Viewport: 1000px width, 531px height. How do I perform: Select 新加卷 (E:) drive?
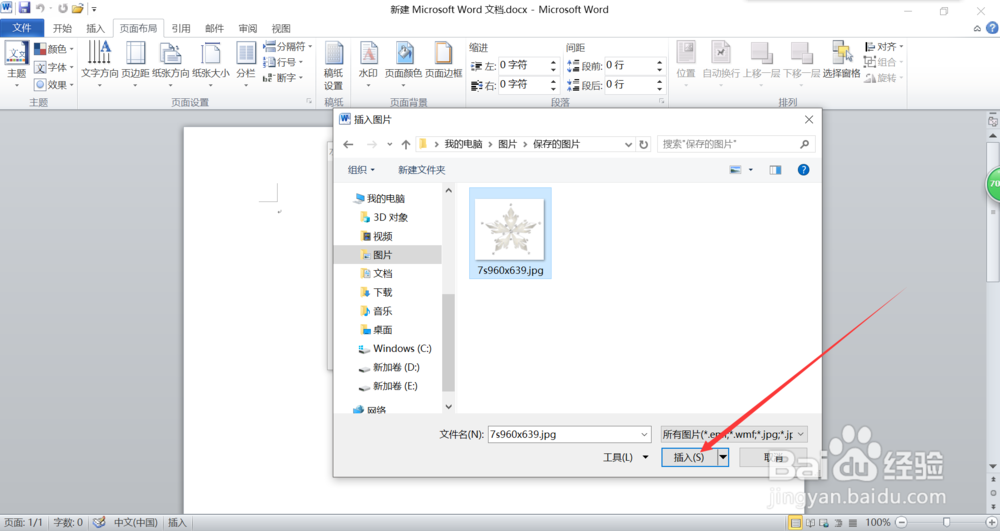click(396, 386)
